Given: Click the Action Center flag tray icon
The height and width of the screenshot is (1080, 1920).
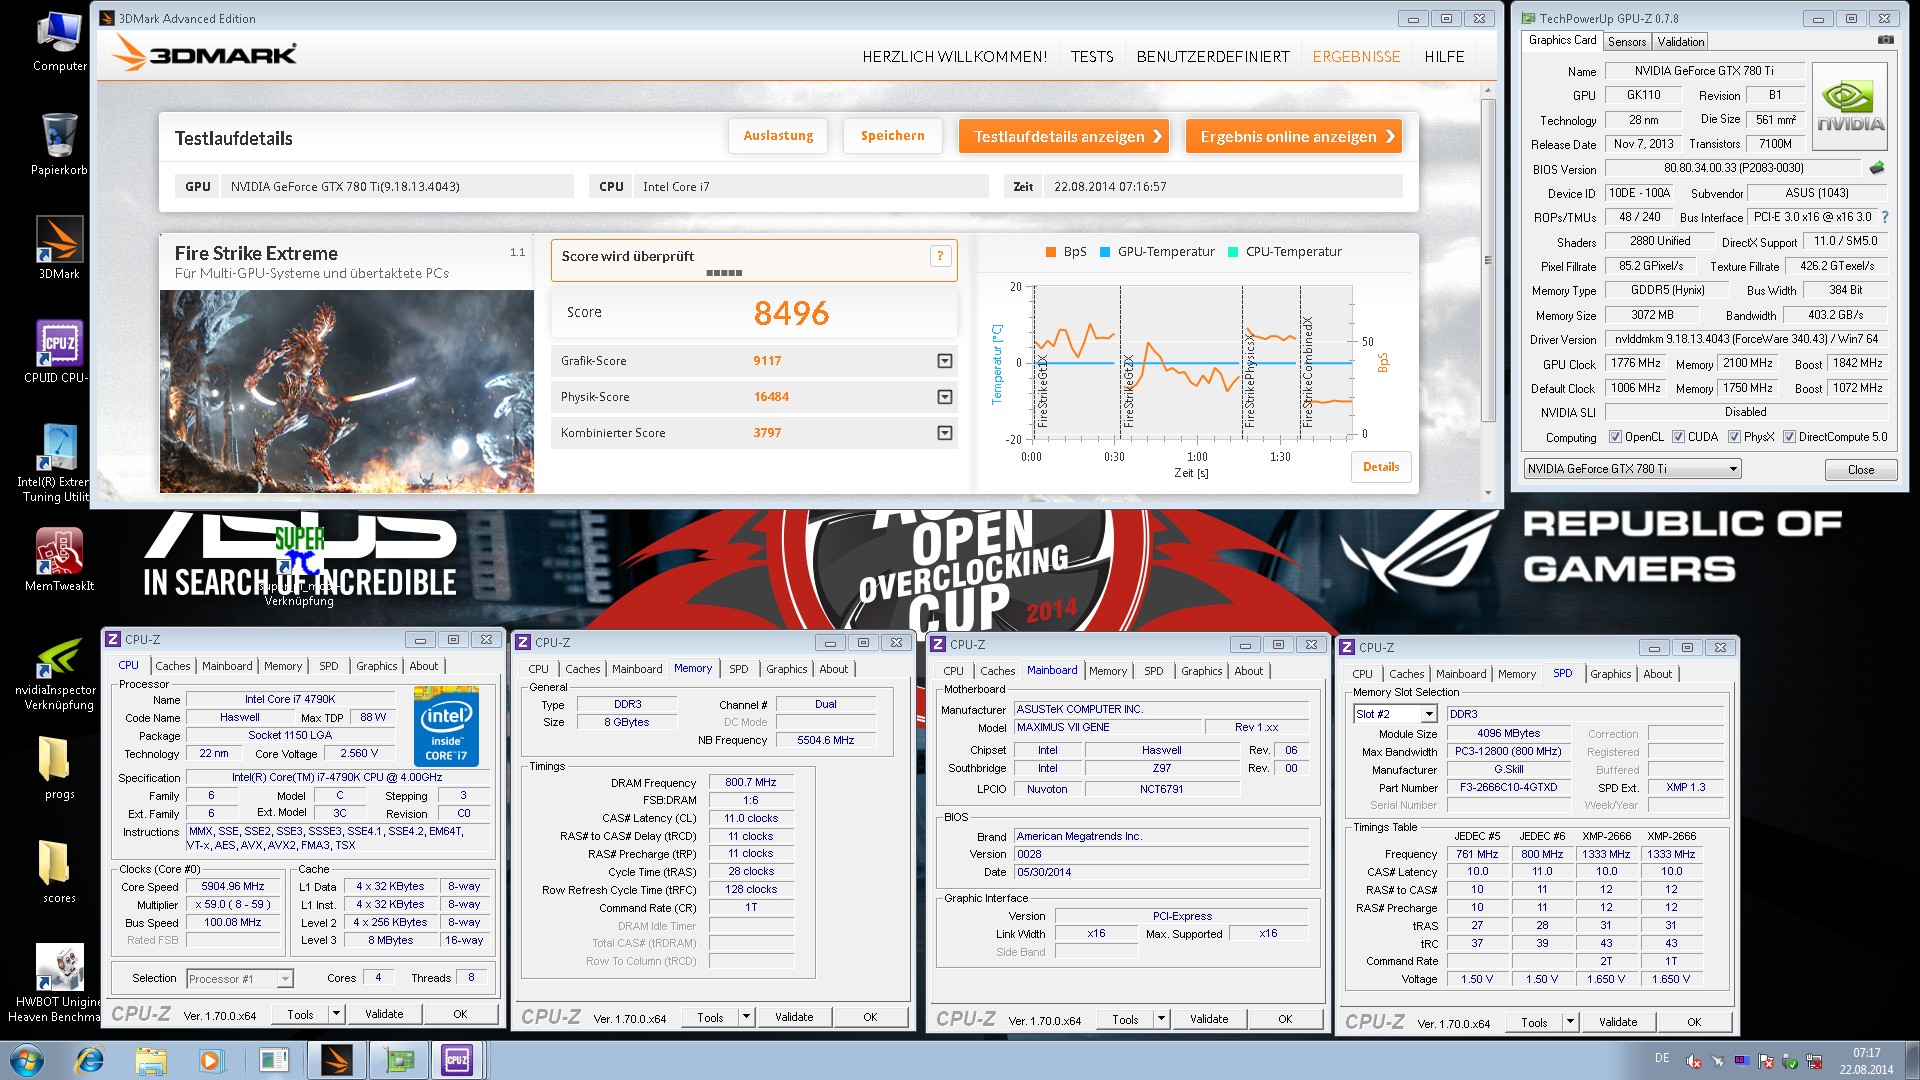Looking at the screenshot, I should click(x=1766, y=1061).
